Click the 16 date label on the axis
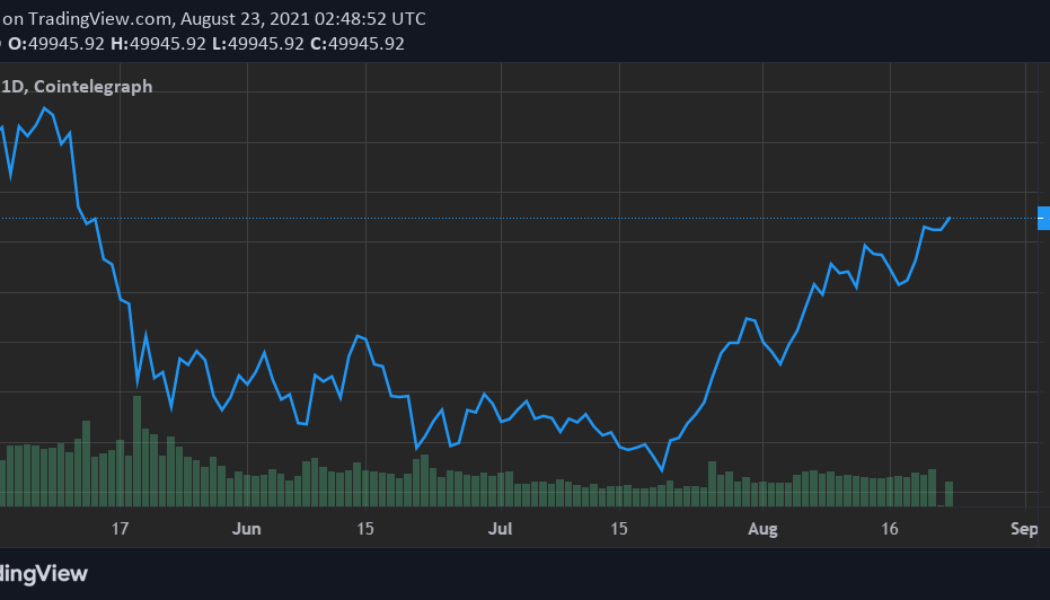 (890, 529)
